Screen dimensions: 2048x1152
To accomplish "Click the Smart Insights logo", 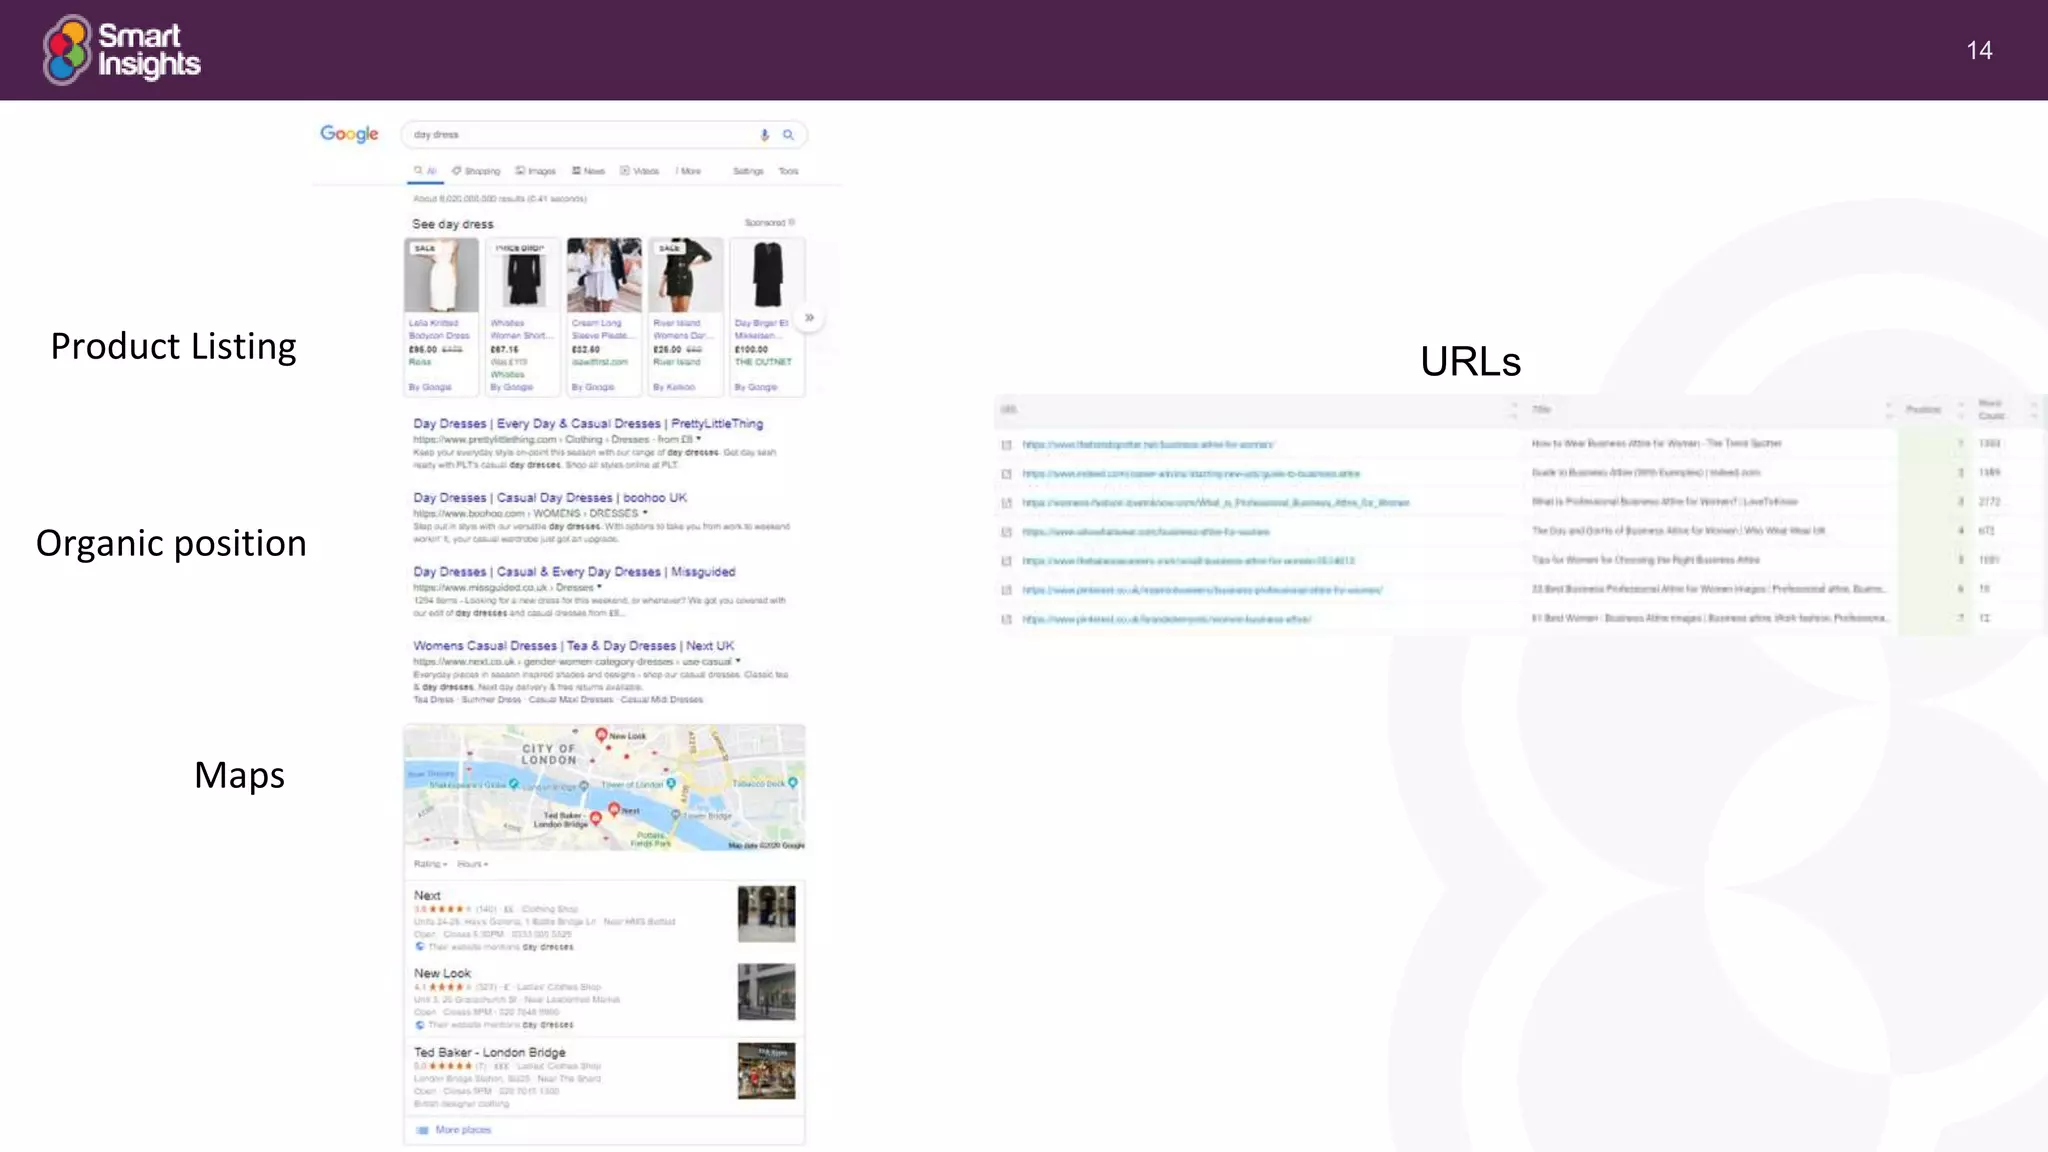I will (122, 49).
